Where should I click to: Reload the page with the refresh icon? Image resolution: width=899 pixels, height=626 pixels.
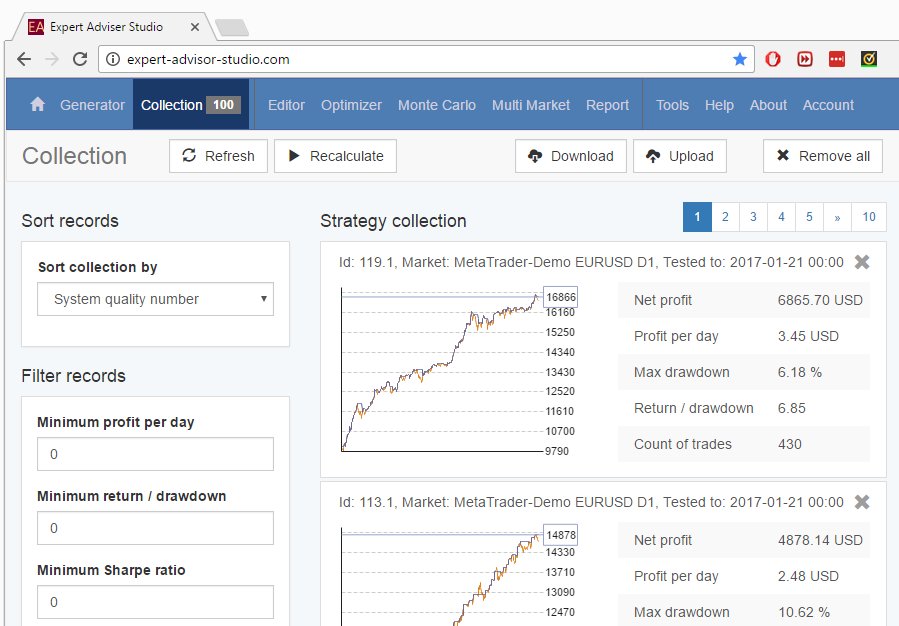click(80, 59)
